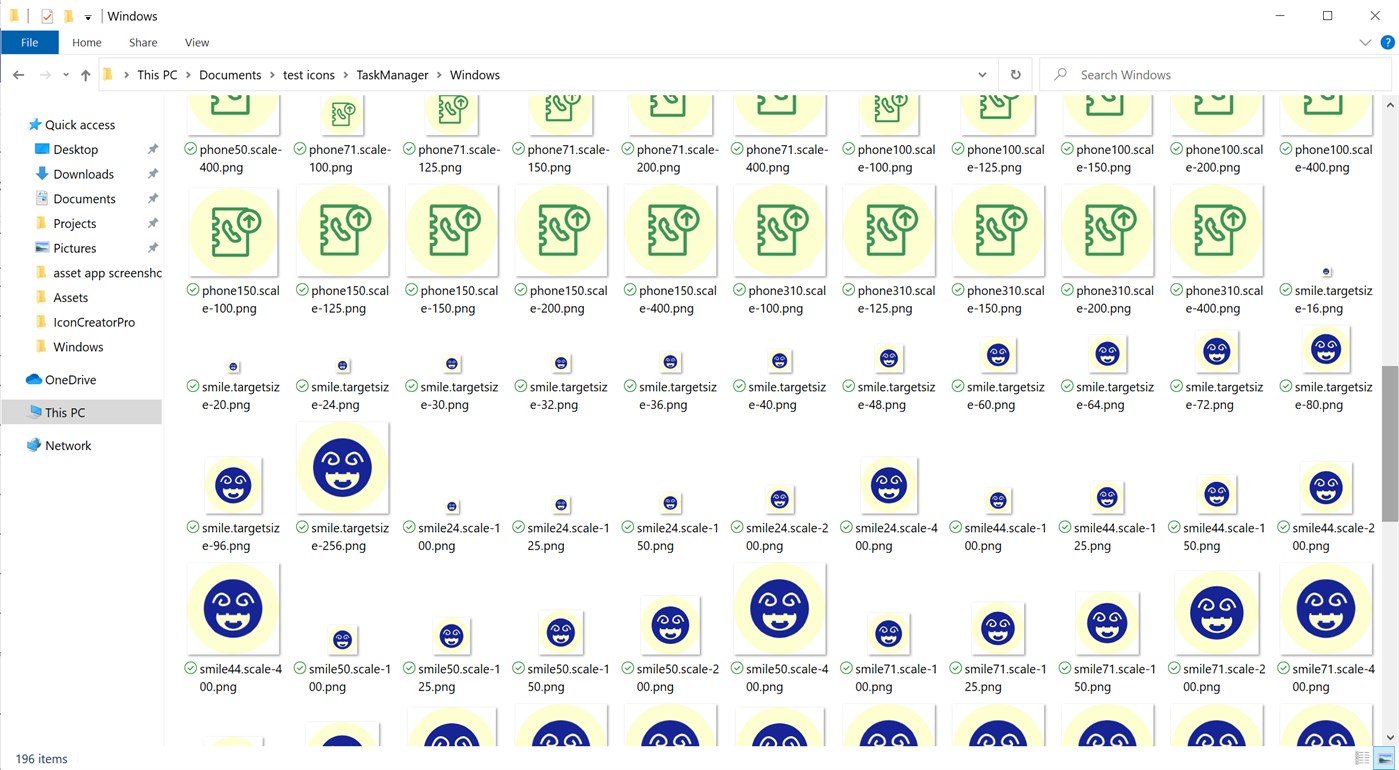Click the Back navigation arrow

pos(18,75)
